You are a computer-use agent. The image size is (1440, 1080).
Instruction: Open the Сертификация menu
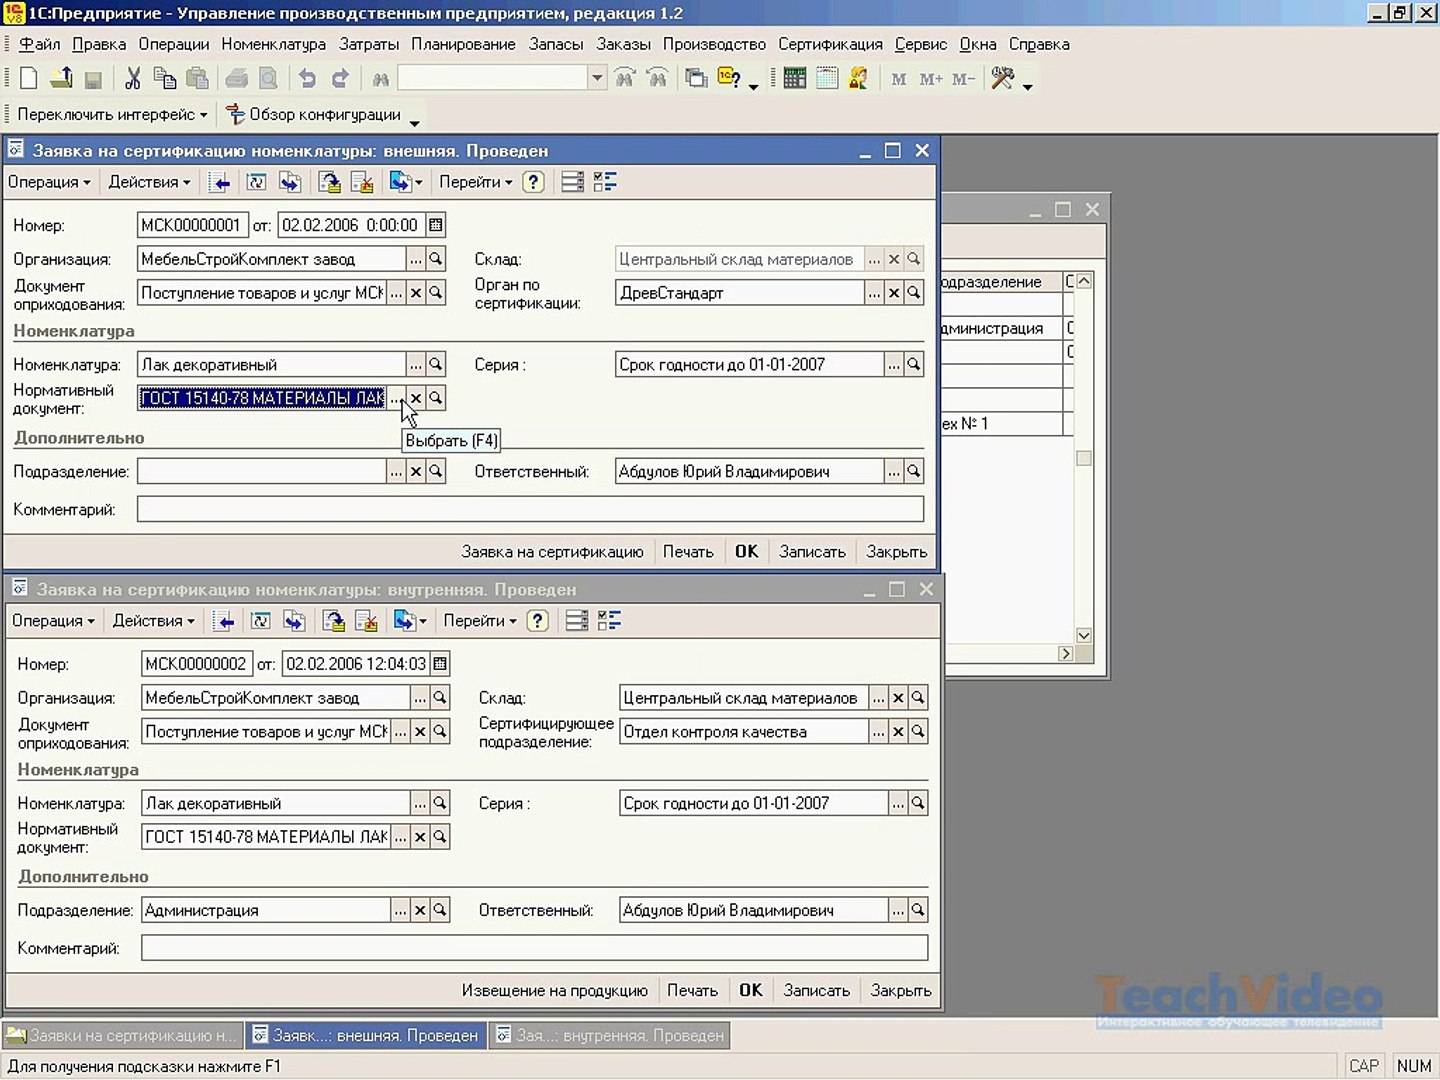tap(830, 44)
